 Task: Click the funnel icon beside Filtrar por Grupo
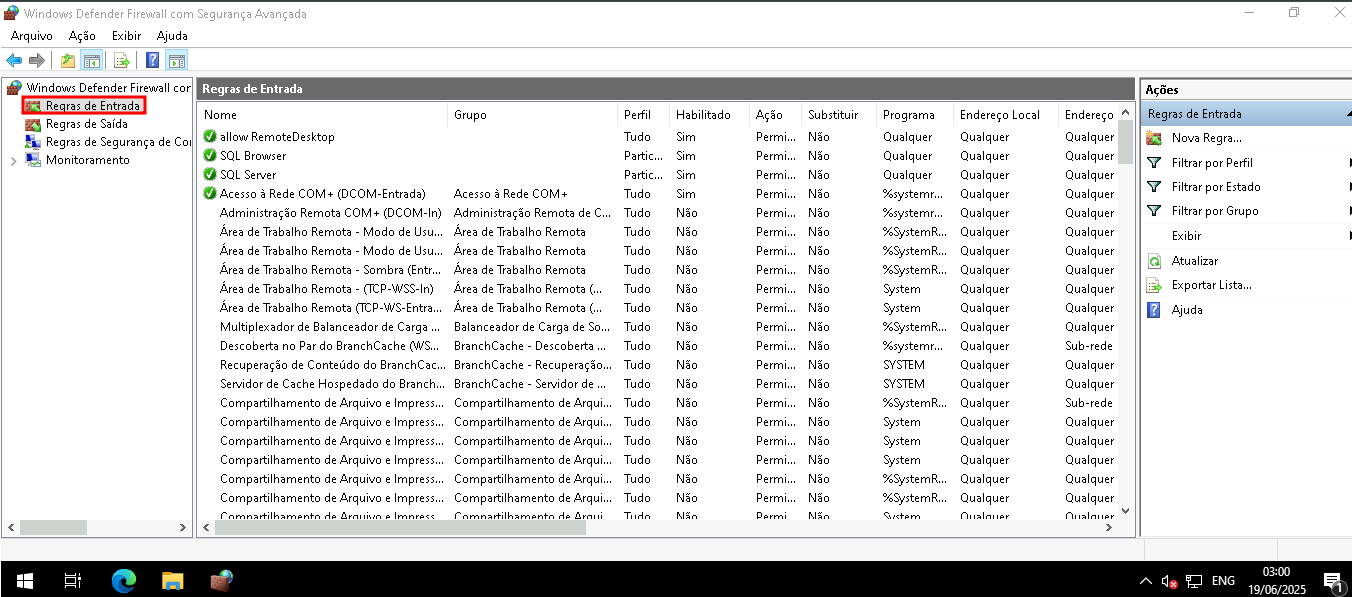pos(1154,211)
